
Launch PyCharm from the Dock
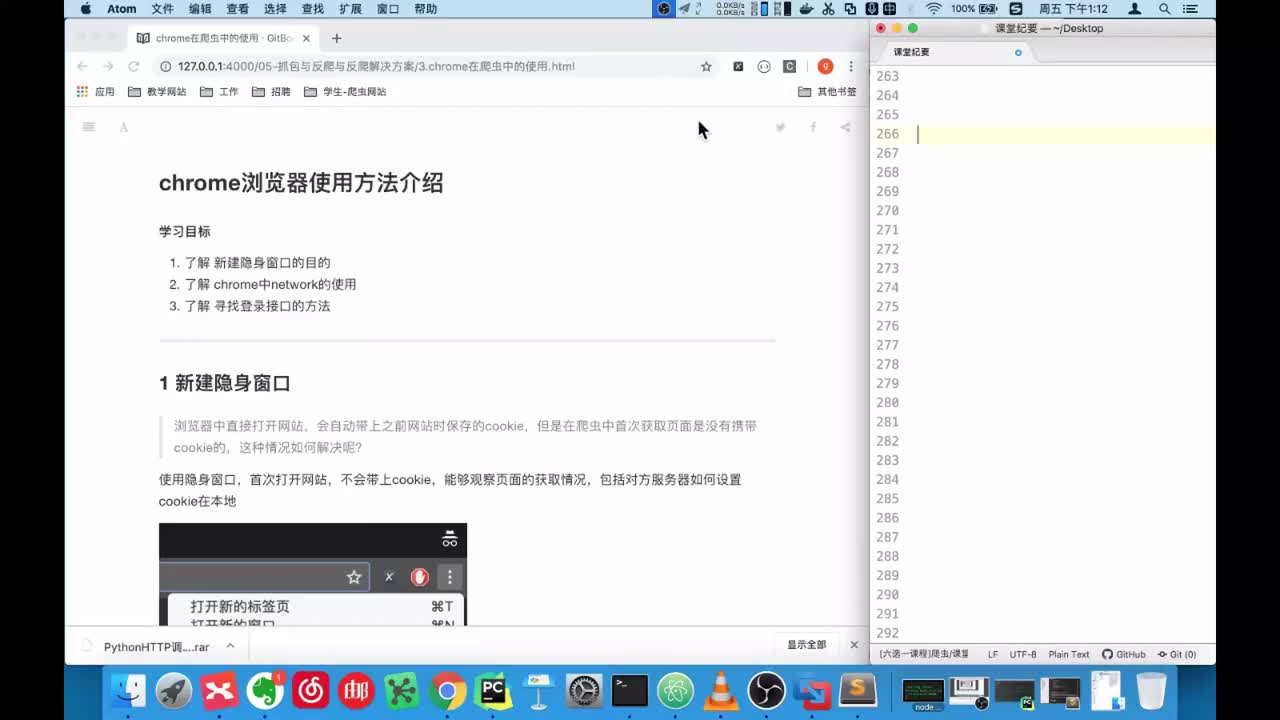(x=493, y=690)
